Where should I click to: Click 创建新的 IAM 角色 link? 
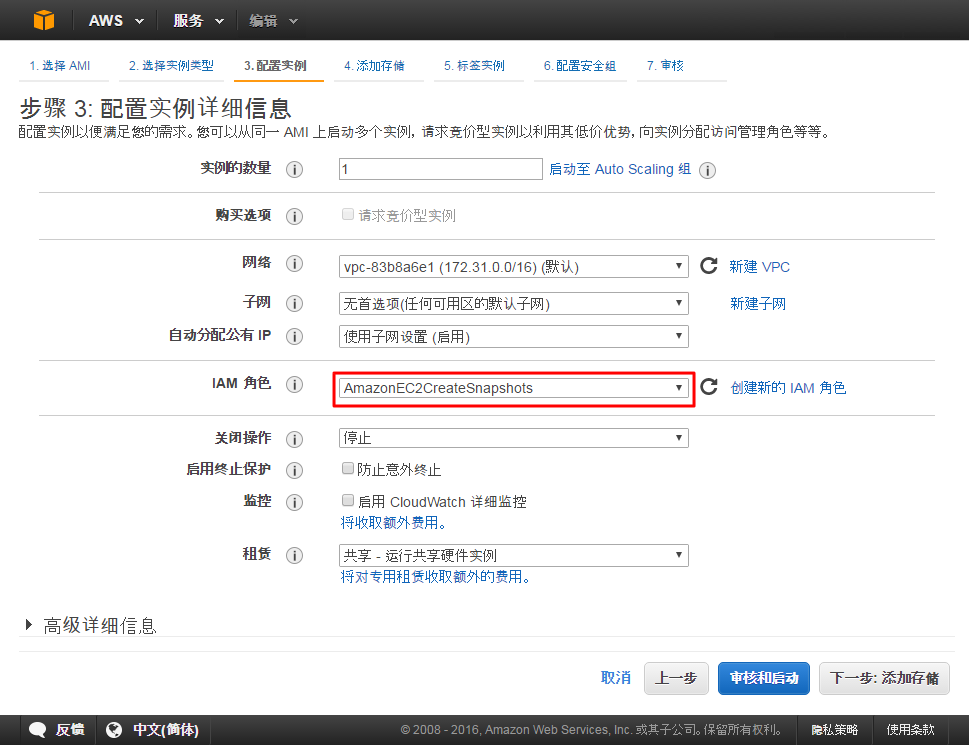pyautogui.click(x=788, y=387)
